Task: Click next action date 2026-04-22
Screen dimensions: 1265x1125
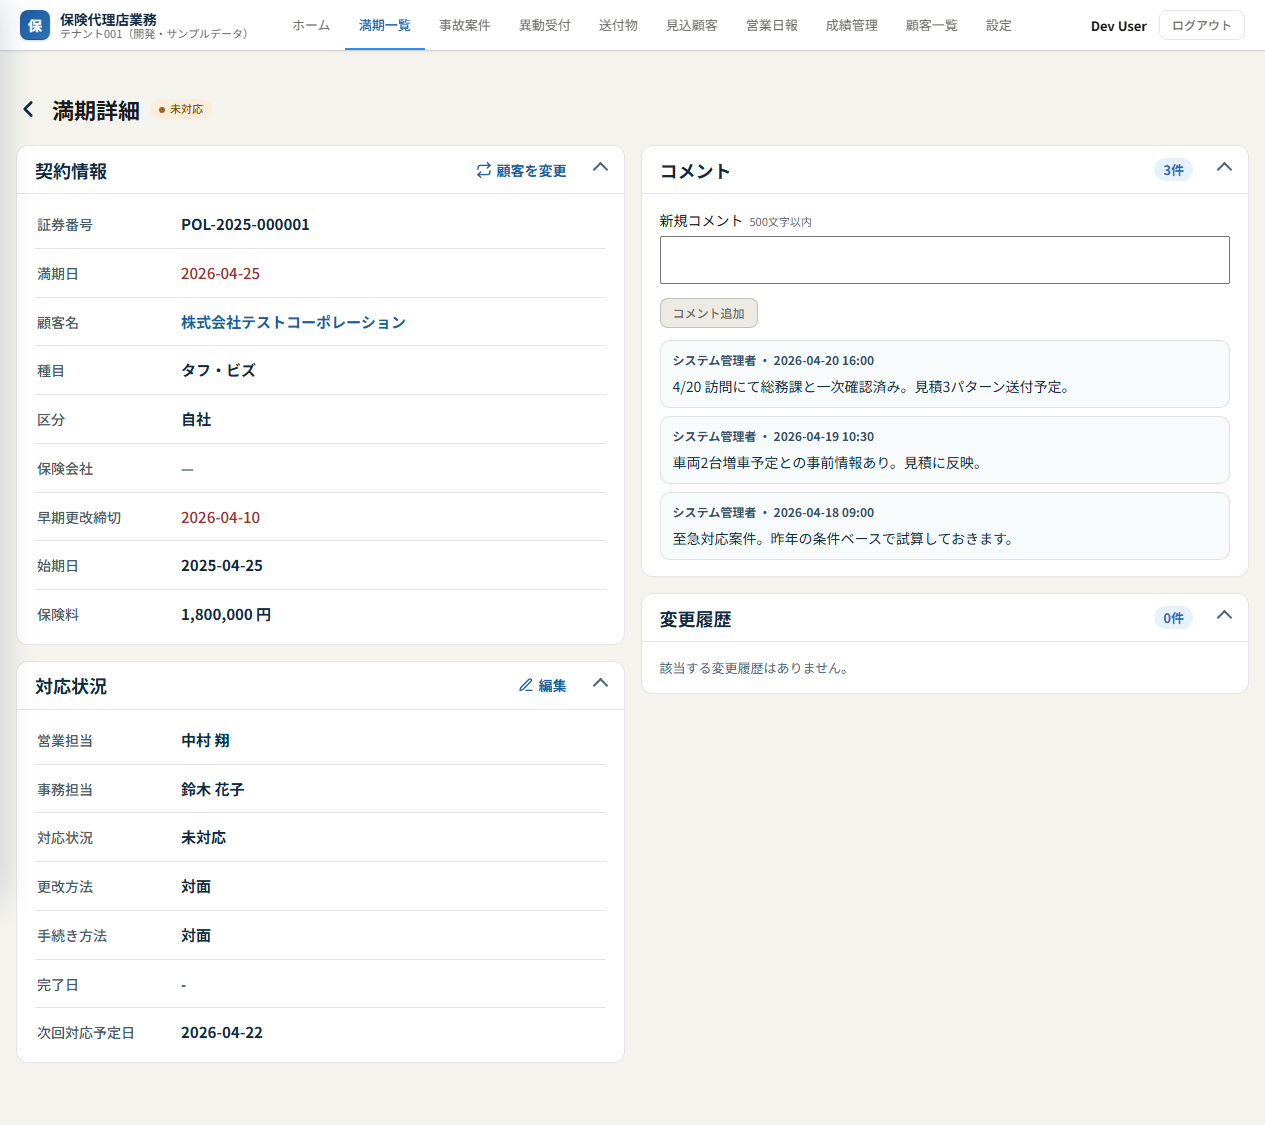Action: tap(222, 1033)
